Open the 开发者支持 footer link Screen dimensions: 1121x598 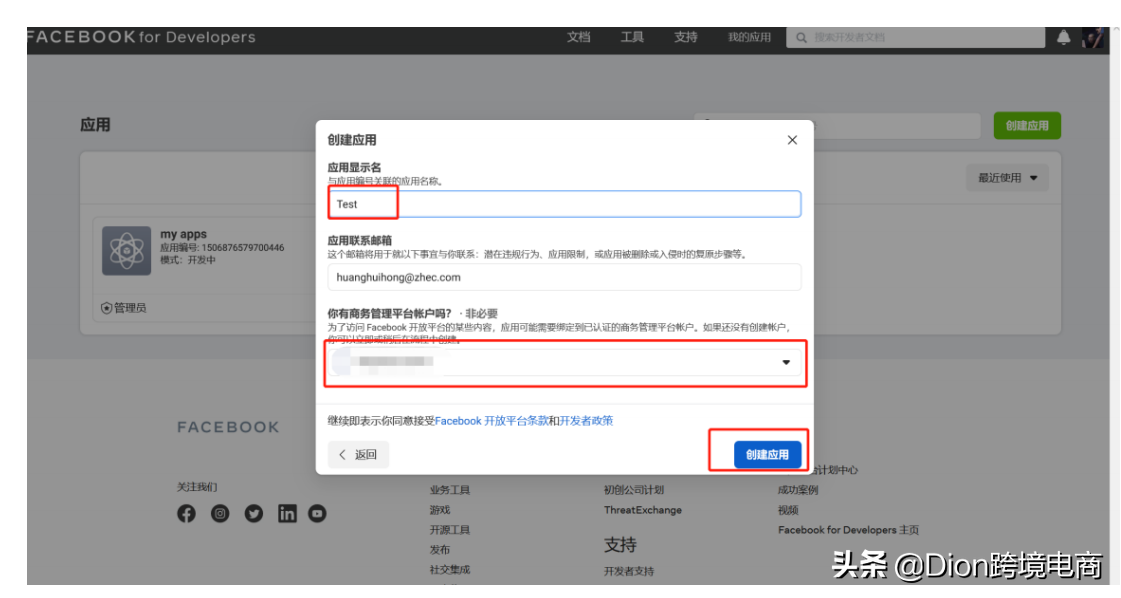[628, 572]
